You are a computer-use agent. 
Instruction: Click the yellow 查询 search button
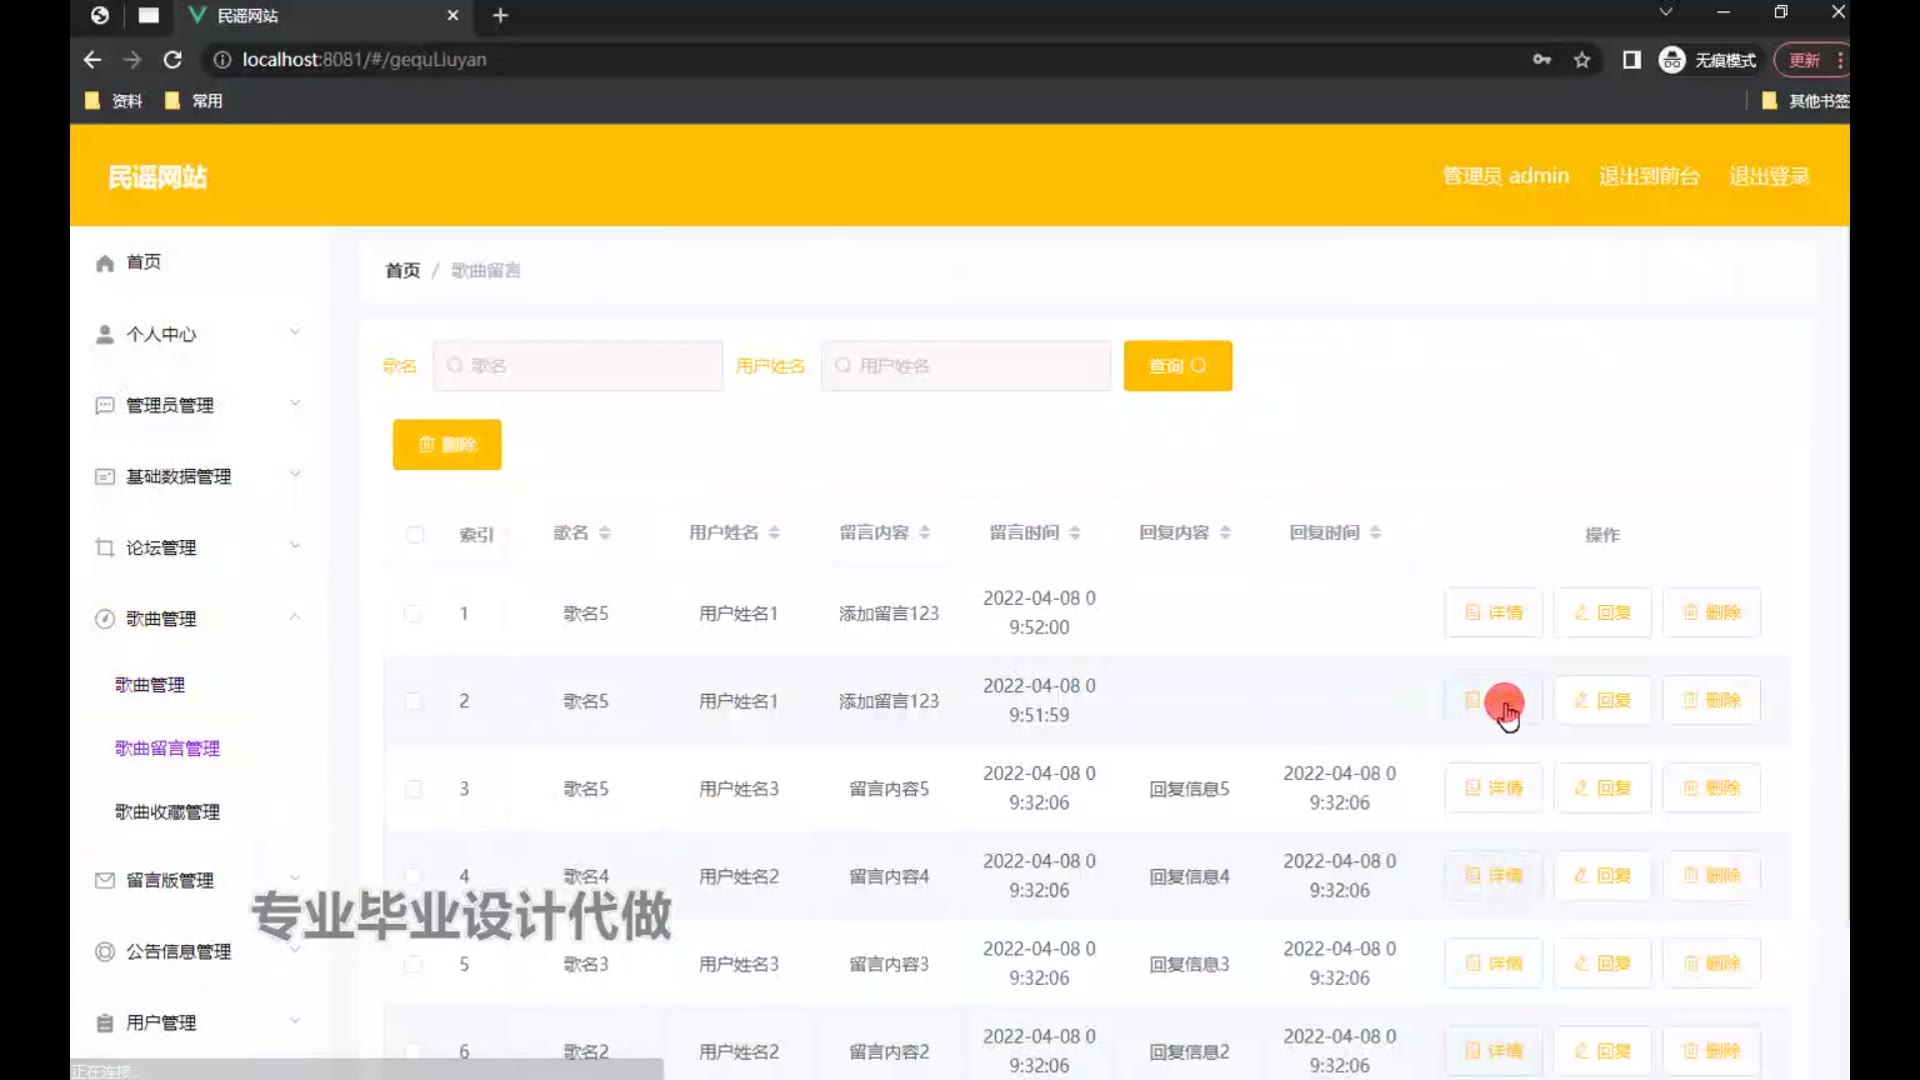tap(1177, 366)
